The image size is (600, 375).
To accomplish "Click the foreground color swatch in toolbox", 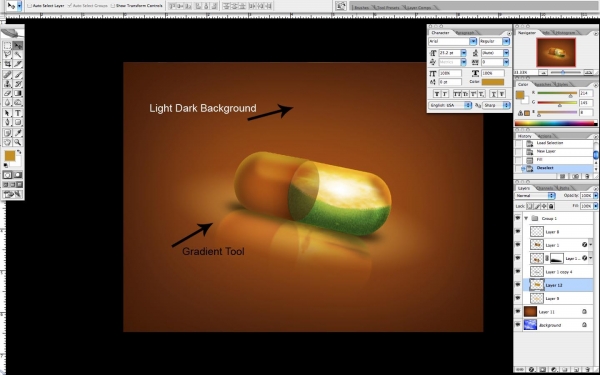I will pyautogui.click(x=10, y=156).
